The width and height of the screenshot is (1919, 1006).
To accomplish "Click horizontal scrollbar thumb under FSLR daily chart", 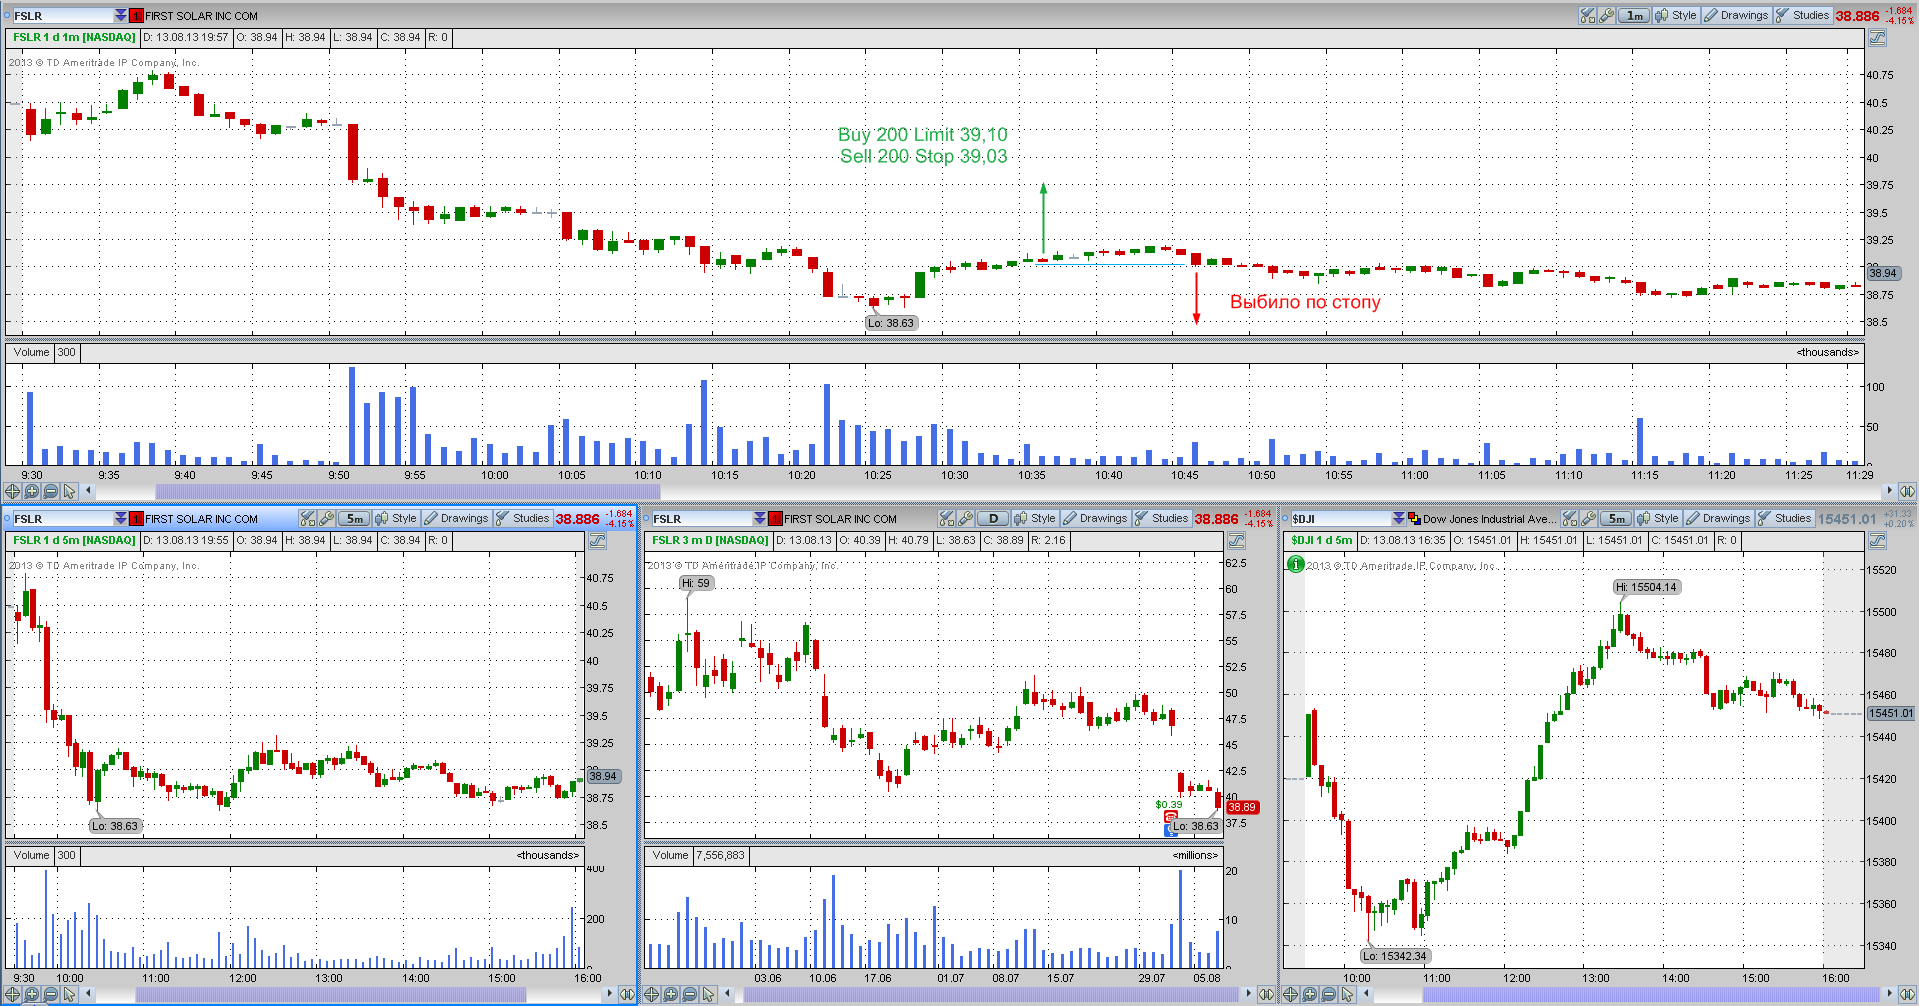I will point(990,994).
